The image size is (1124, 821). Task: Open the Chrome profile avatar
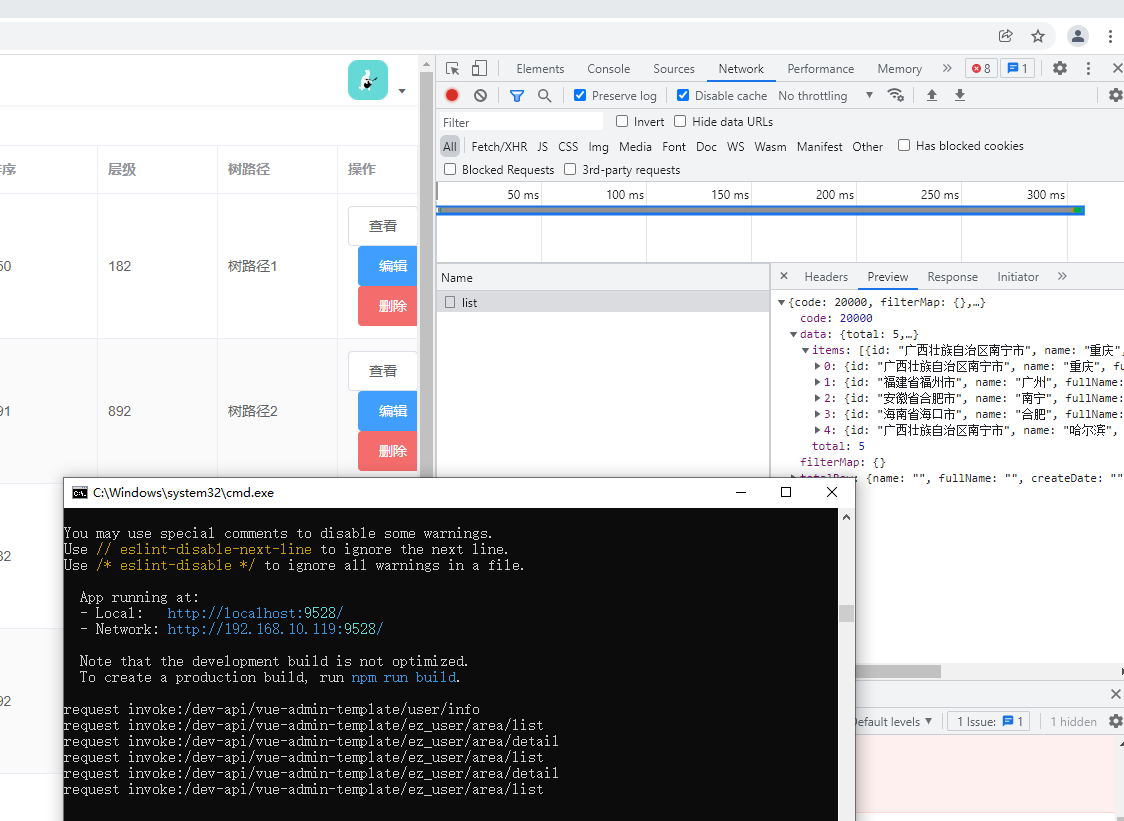[1078, 36]
